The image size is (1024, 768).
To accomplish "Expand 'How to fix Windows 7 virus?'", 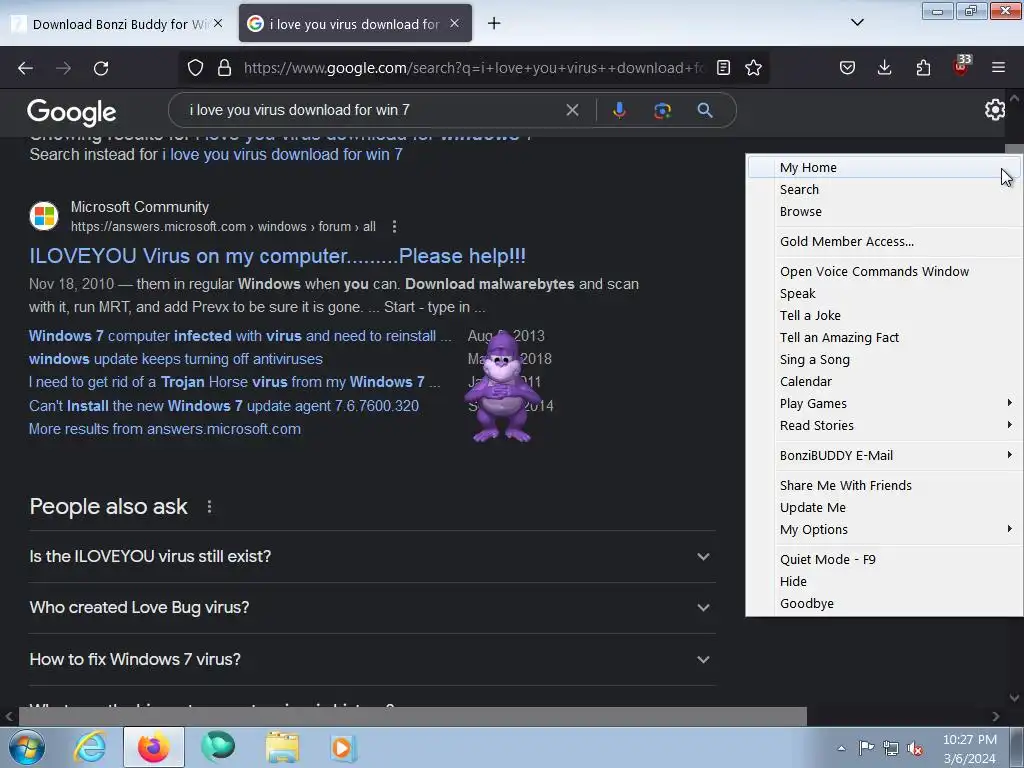I will coord(372,660).
